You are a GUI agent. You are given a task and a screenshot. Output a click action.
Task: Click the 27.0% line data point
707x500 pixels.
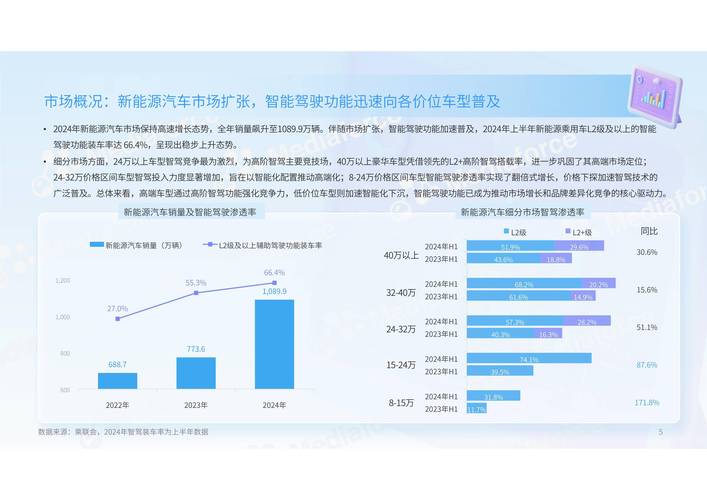[x=118, y=319]
